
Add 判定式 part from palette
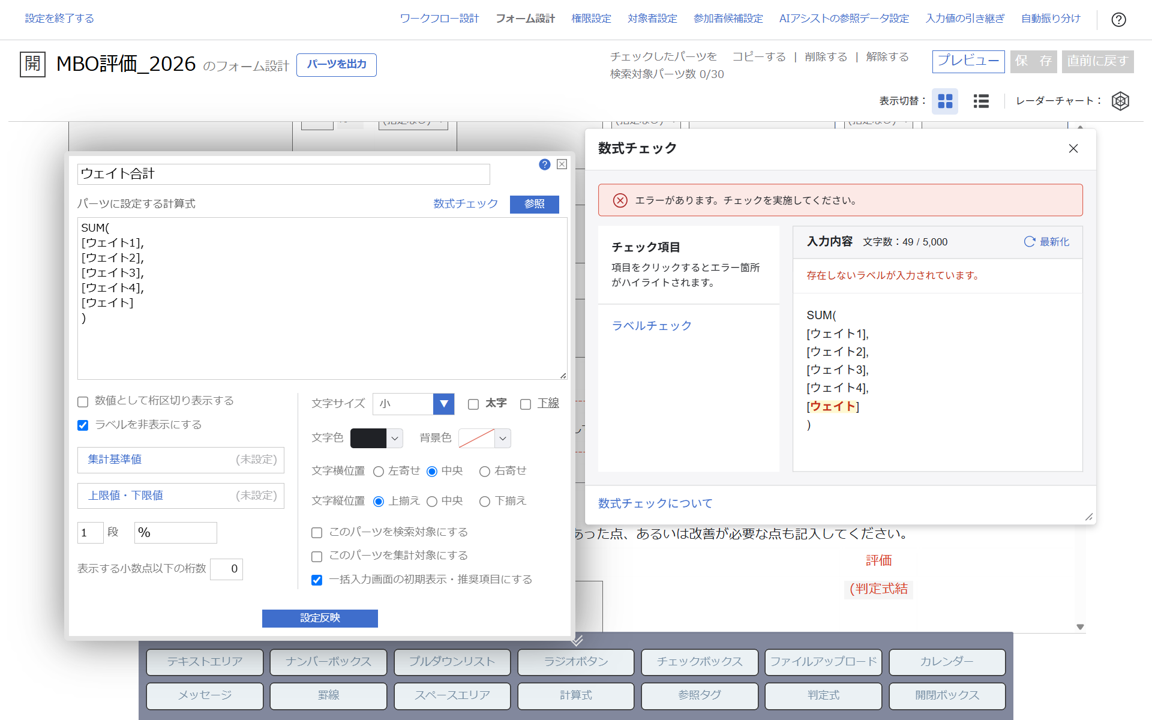click(824, 695)
